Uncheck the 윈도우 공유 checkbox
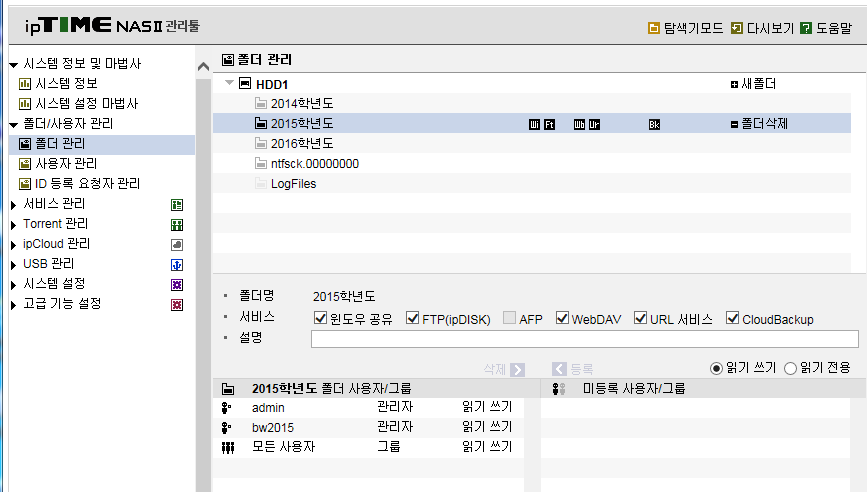Image resolution: width=867 pixels, height=492 pixels. pyautogui.click(x=320, y=318)
